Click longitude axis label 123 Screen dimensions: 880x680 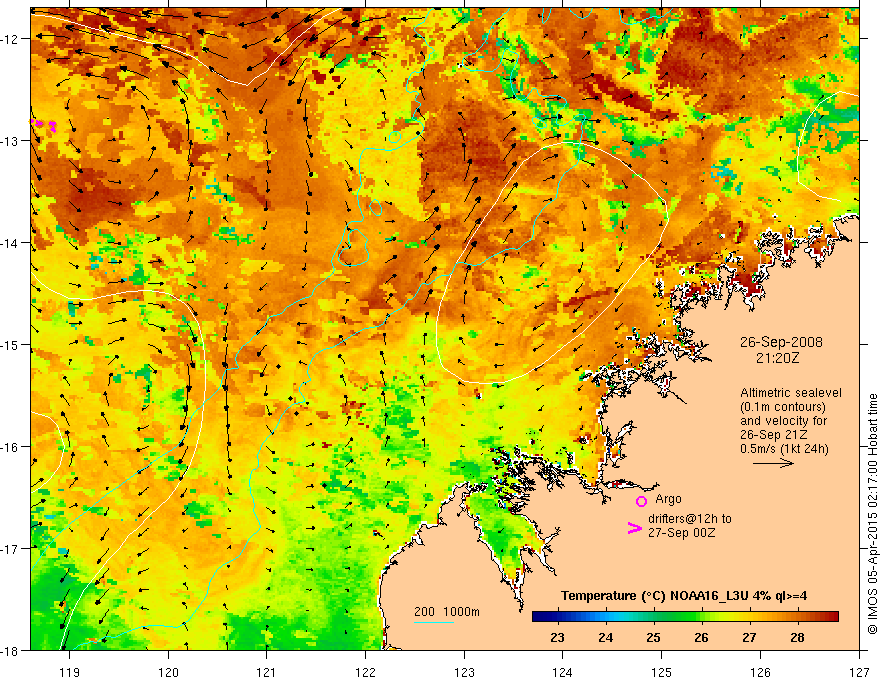[x=464, y=672]
